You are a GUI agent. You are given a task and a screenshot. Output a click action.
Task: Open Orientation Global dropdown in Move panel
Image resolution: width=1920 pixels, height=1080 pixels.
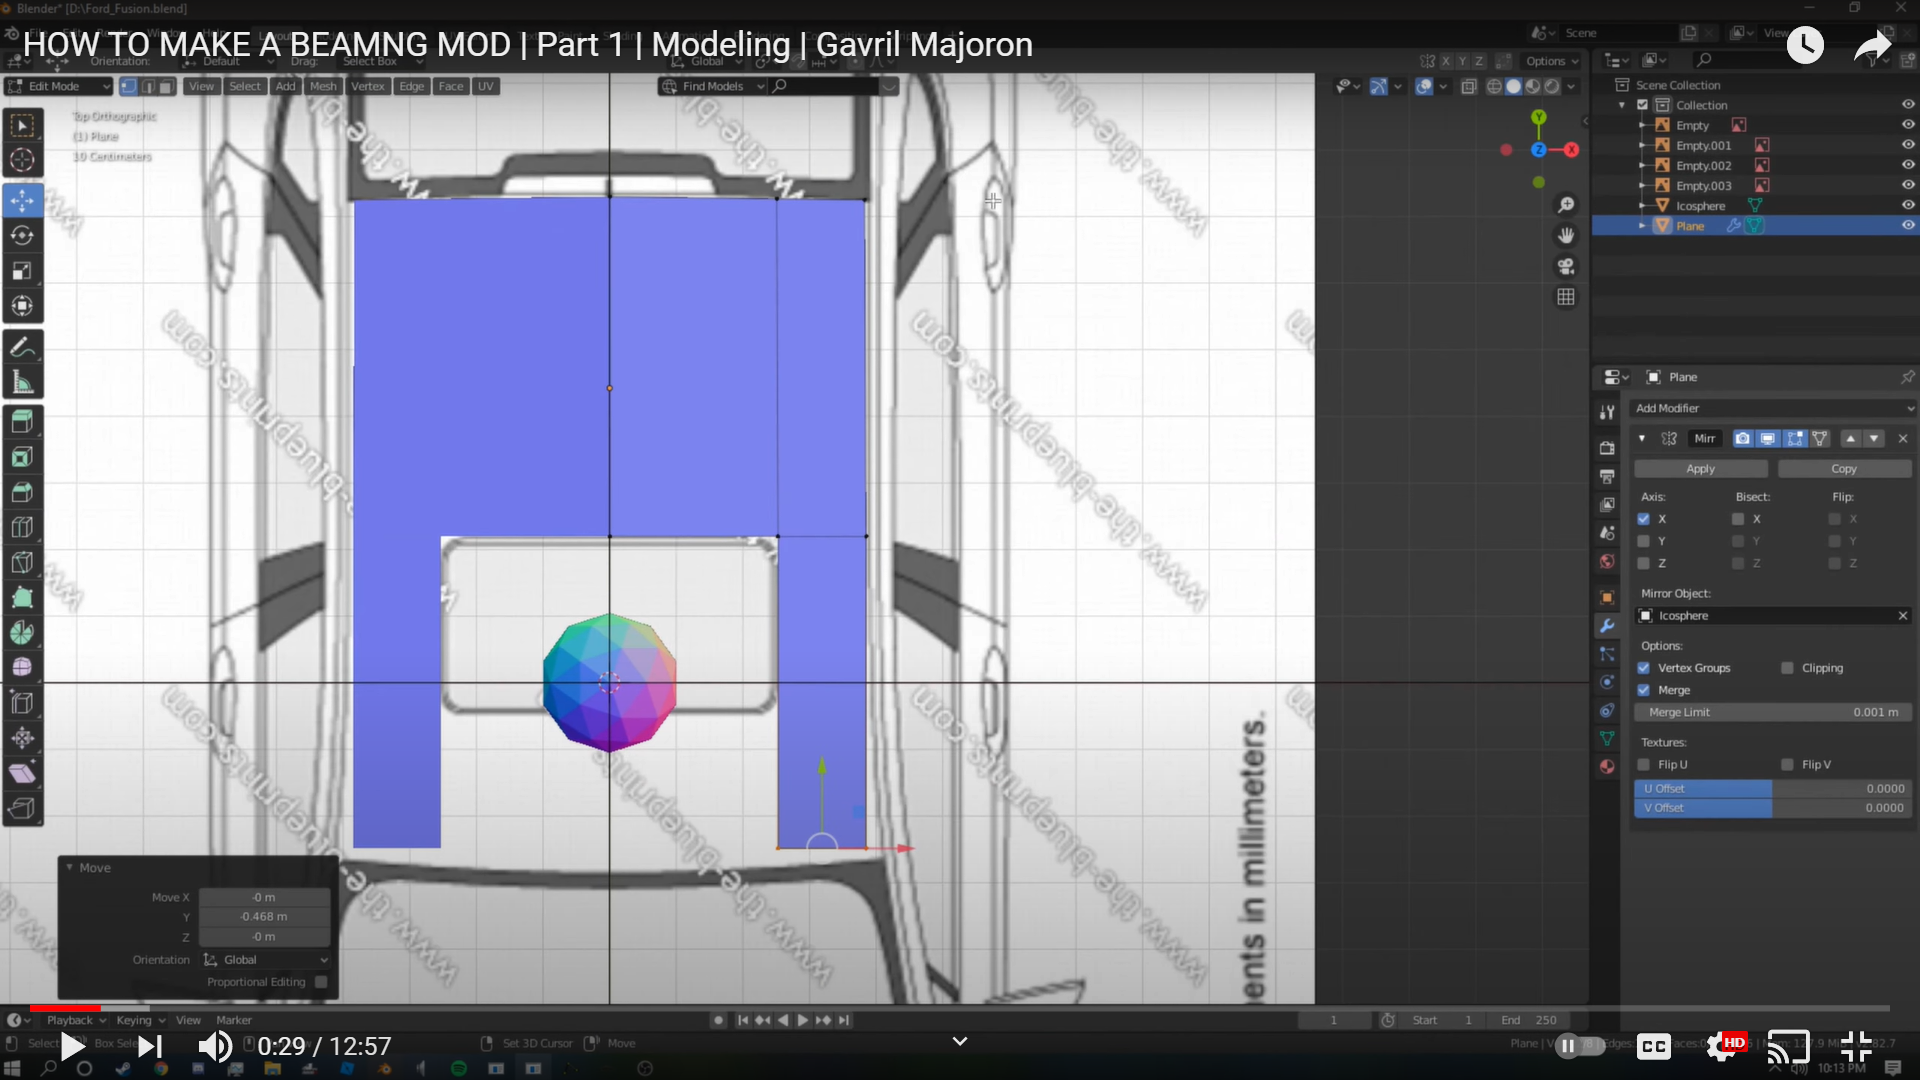[x=265, y=960]
